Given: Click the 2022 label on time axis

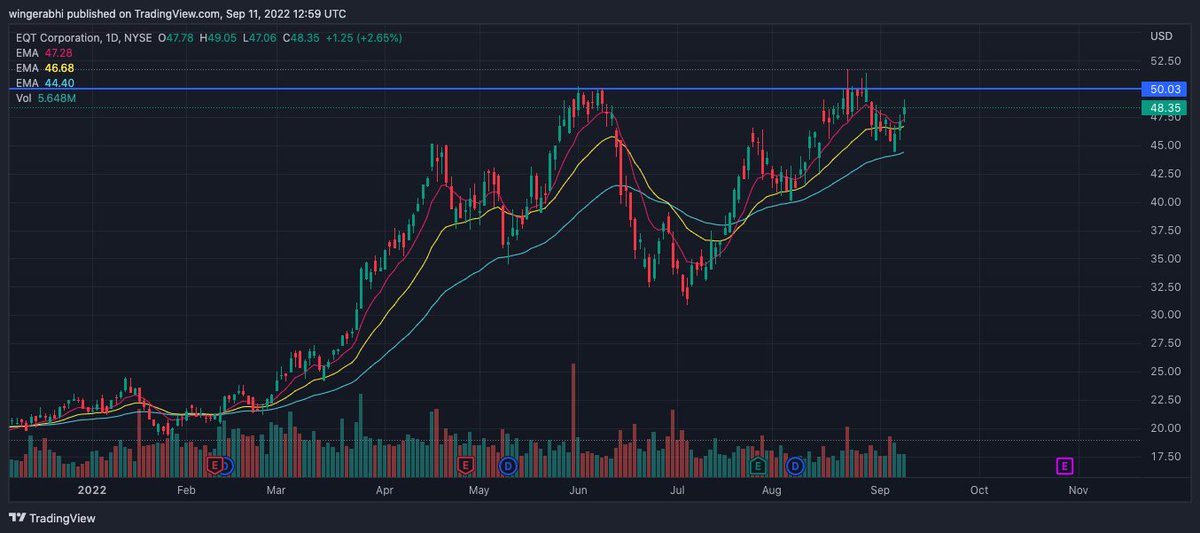Looking at the screenshot, I should [x=90, y=491].
